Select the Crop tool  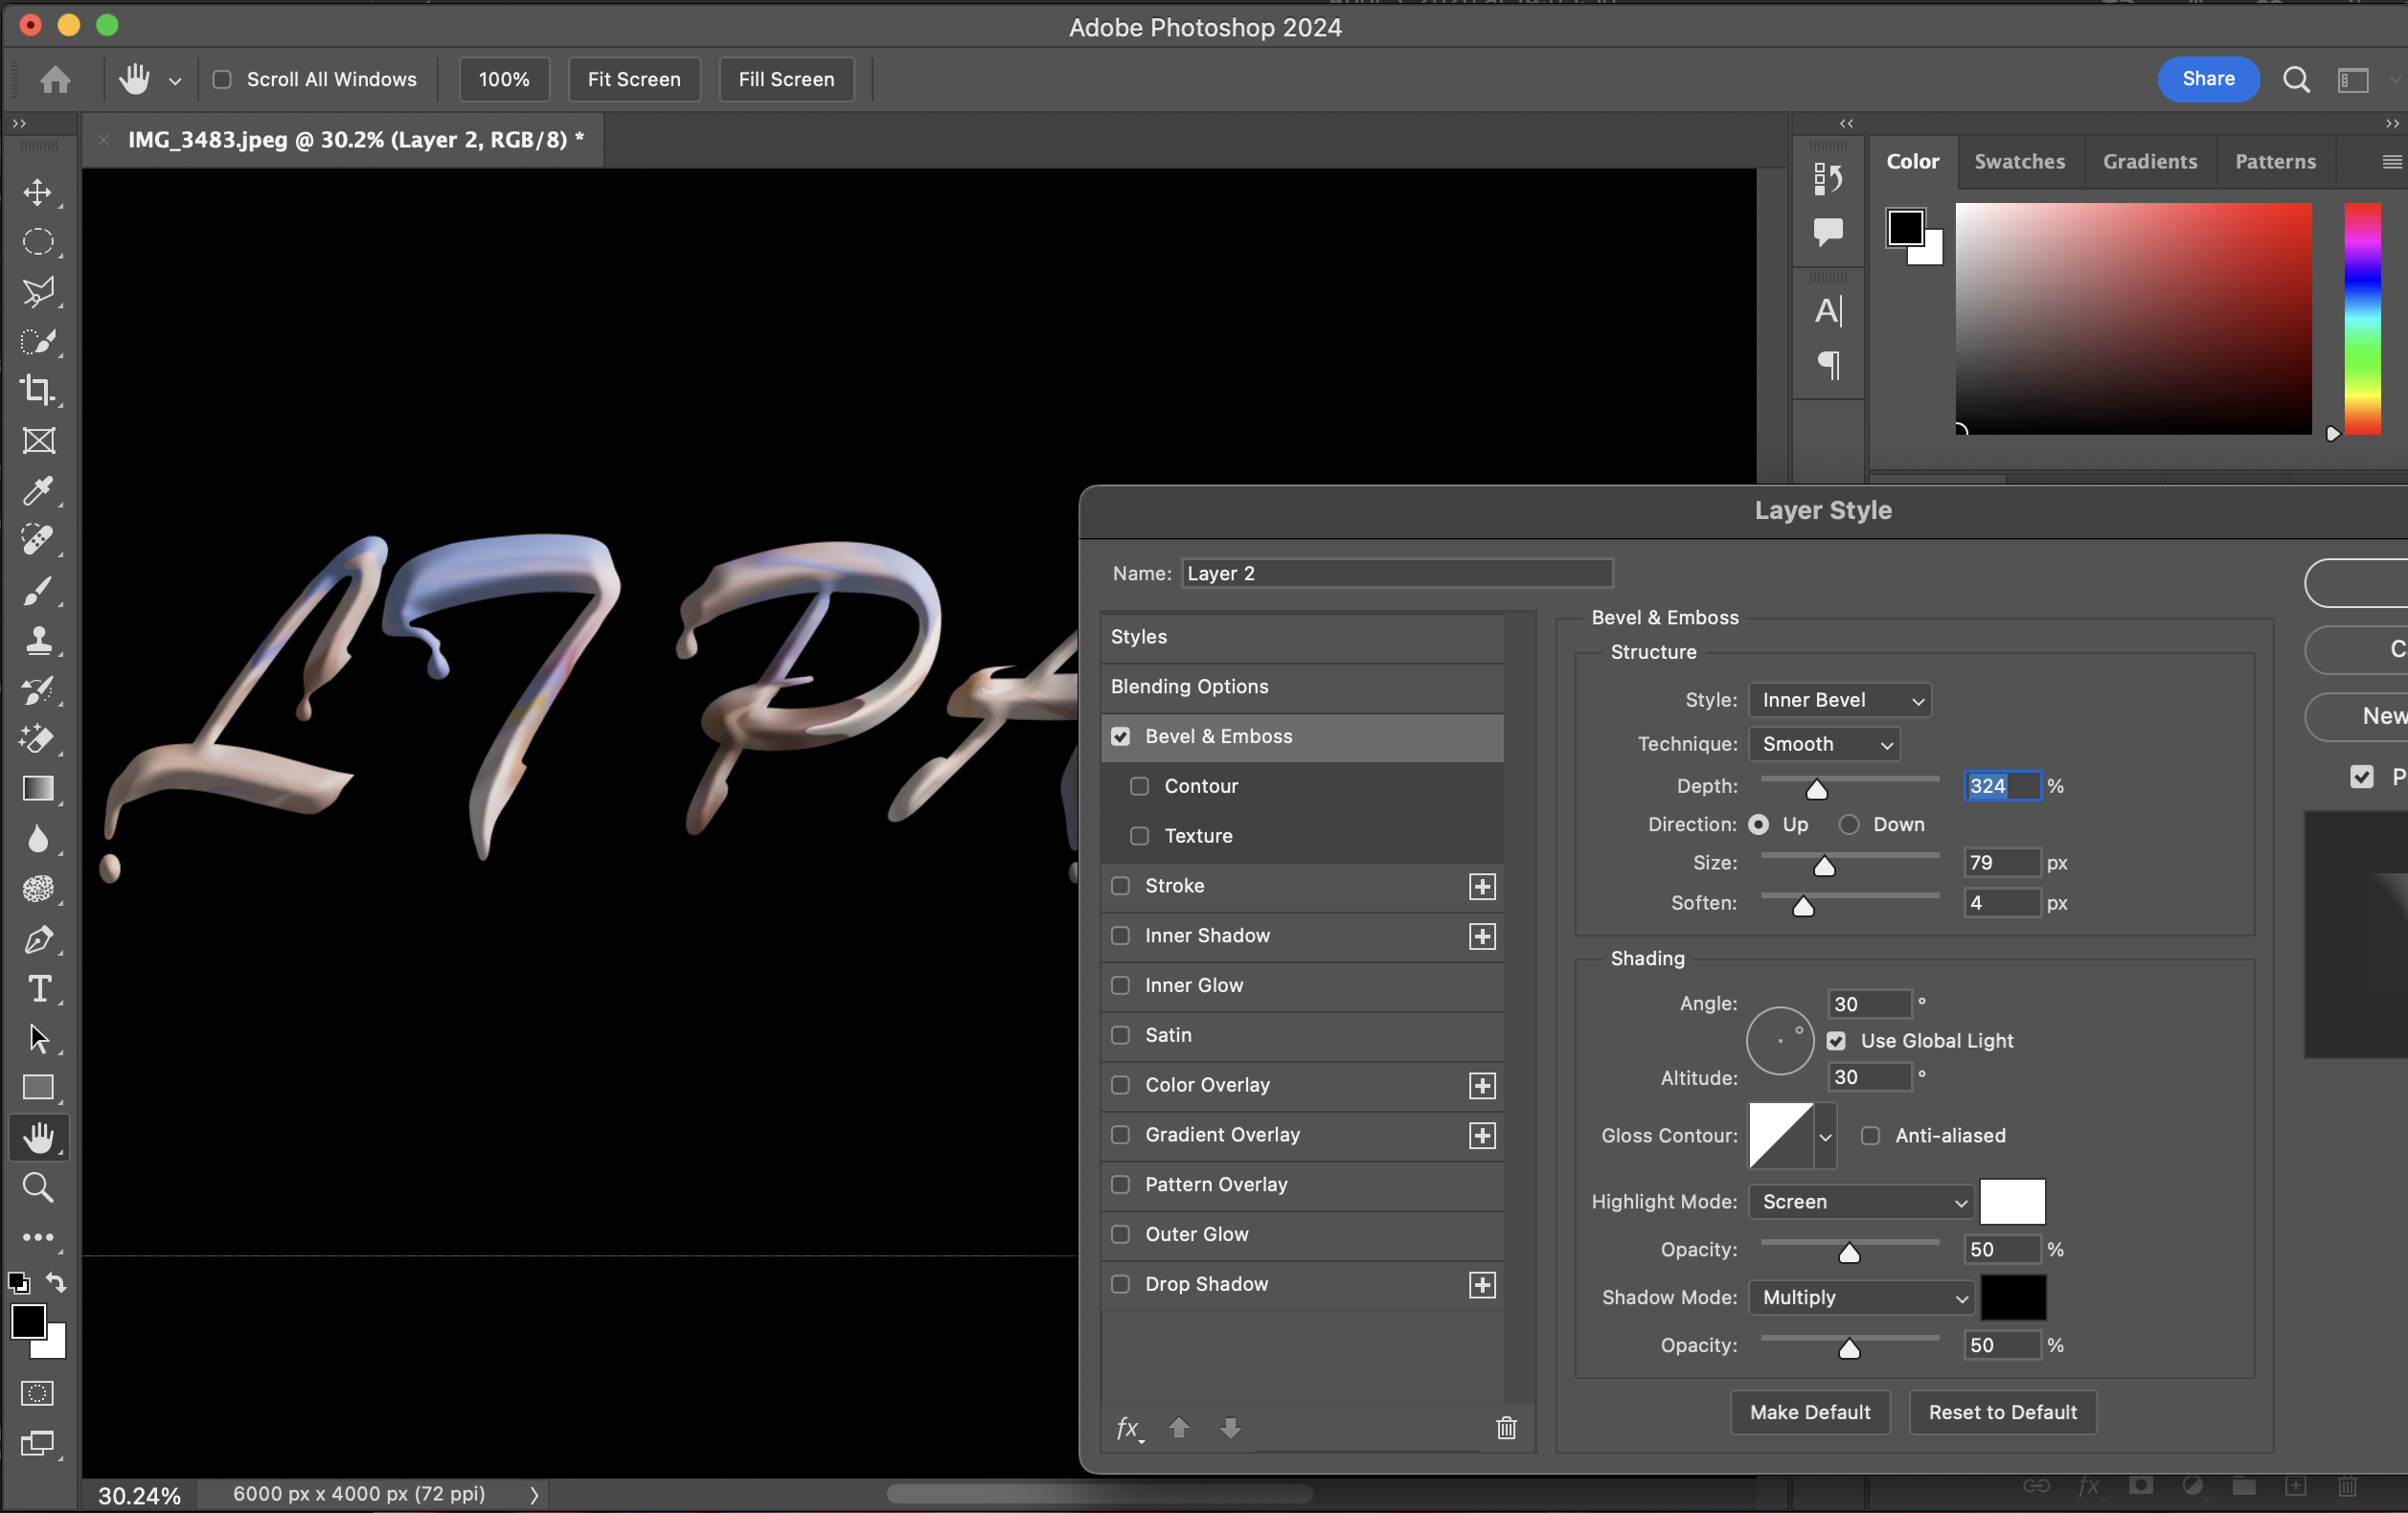38,390
